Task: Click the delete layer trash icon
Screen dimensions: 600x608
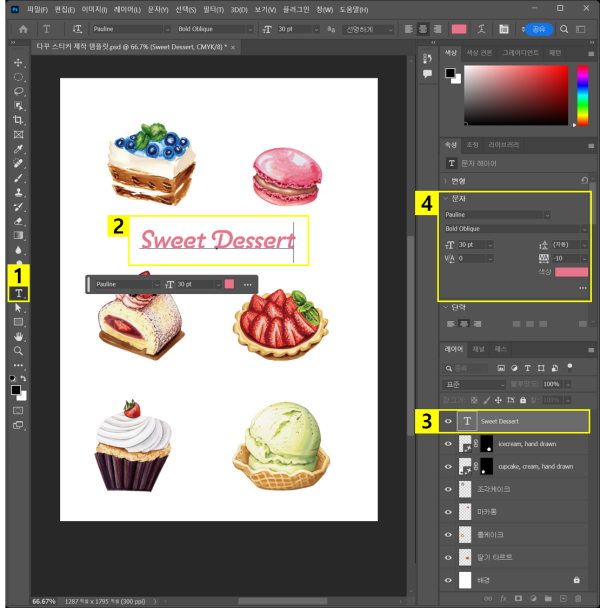Action: [578, 598]
